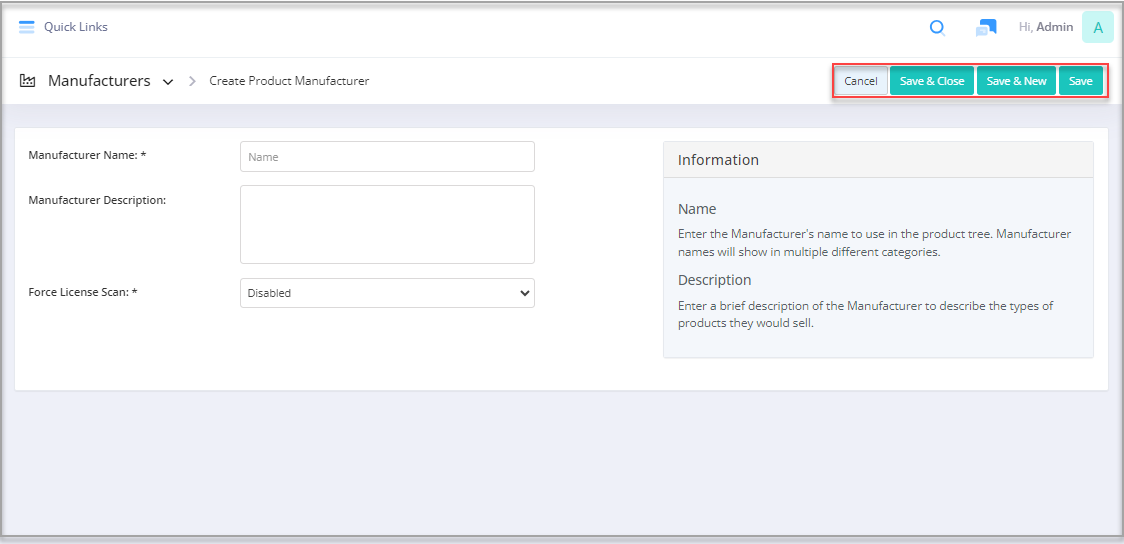Click the Information panel header
The height and width of the screenshot is (544, 1124).
(x=878, y=160)
